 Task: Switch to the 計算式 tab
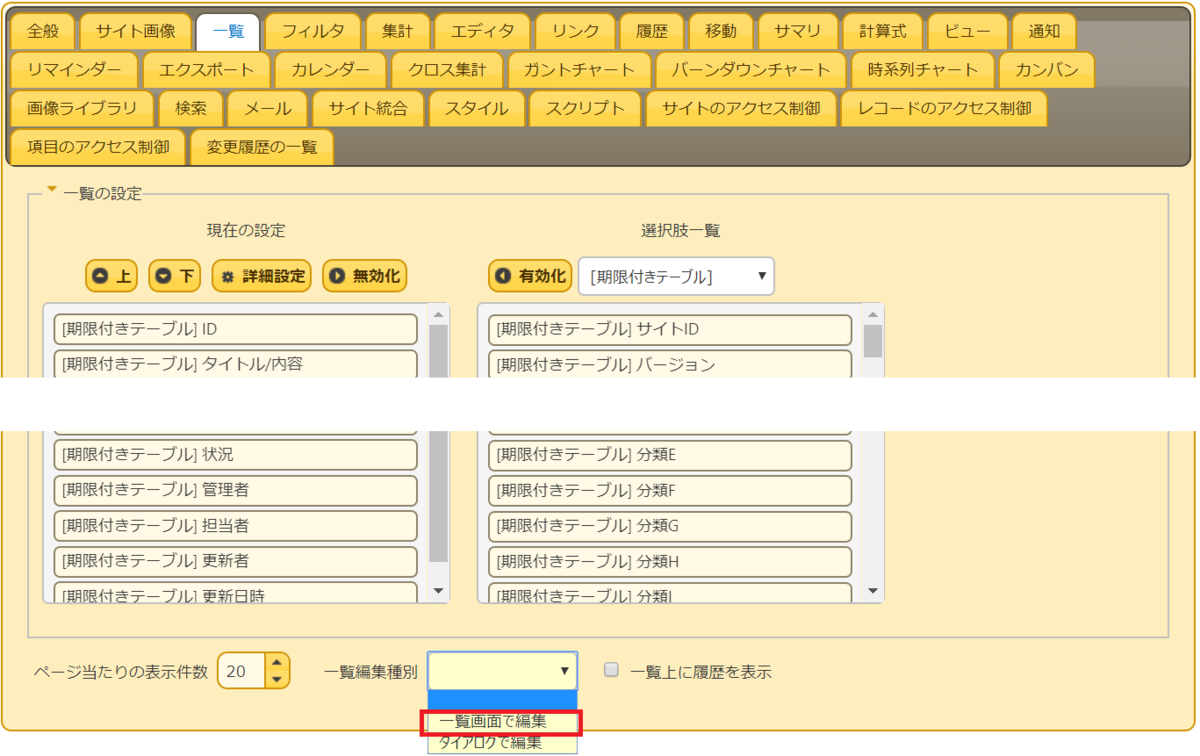883,31
